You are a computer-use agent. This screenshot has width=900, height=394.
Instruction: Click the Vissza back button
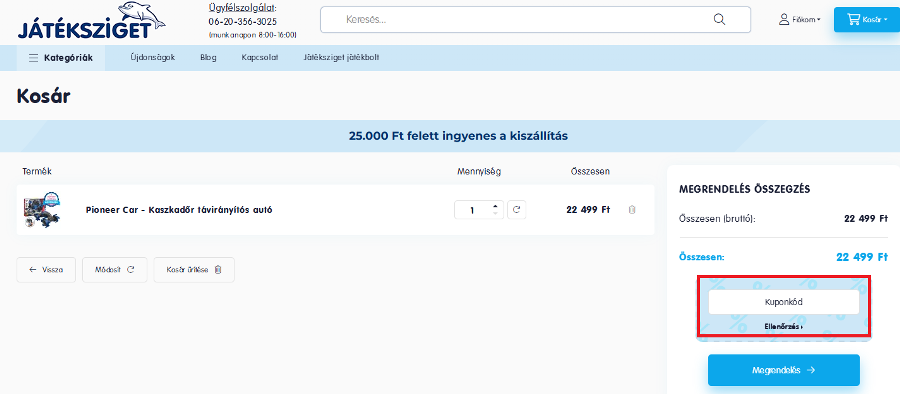tap(46, 270)
